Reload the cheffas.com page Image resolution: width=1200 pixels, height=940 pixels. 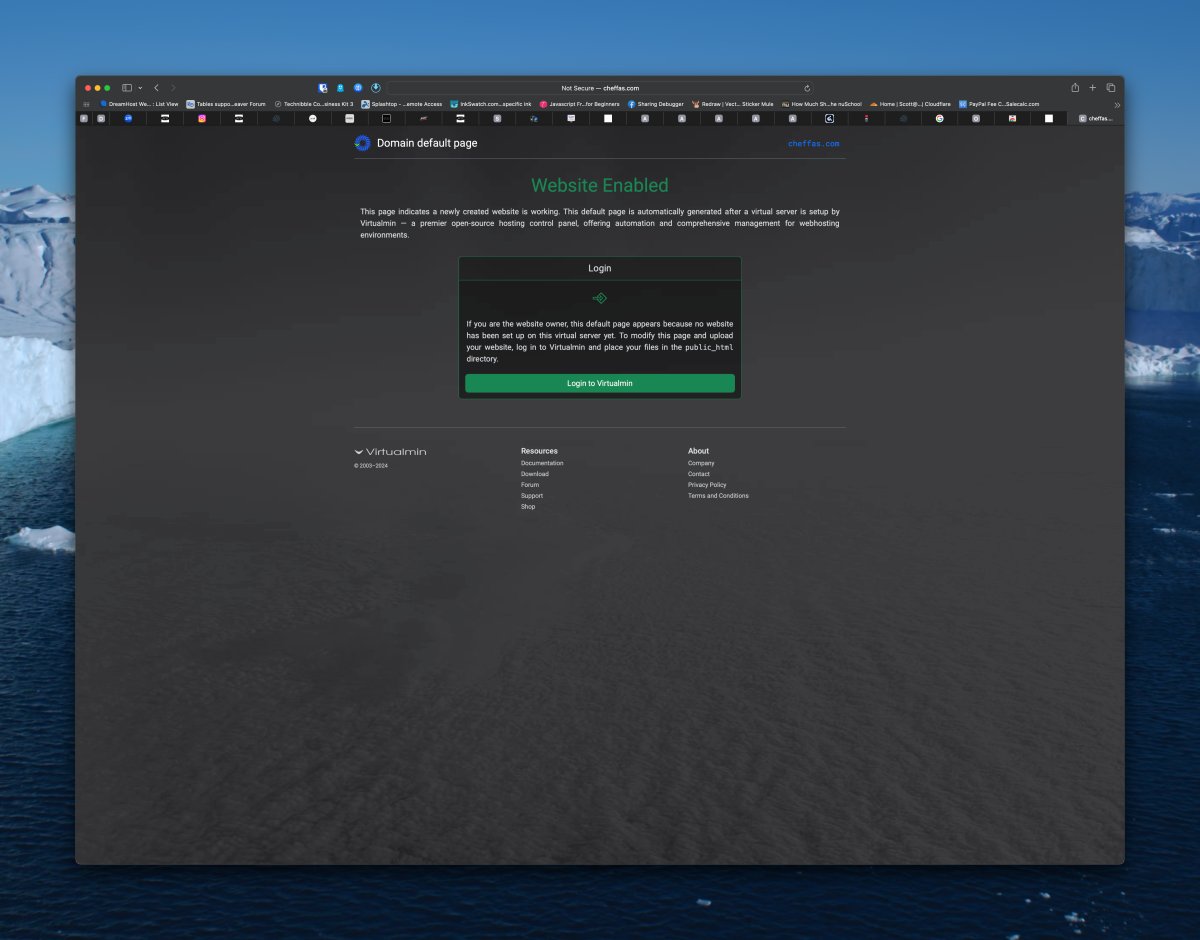[x=807, y=88]
